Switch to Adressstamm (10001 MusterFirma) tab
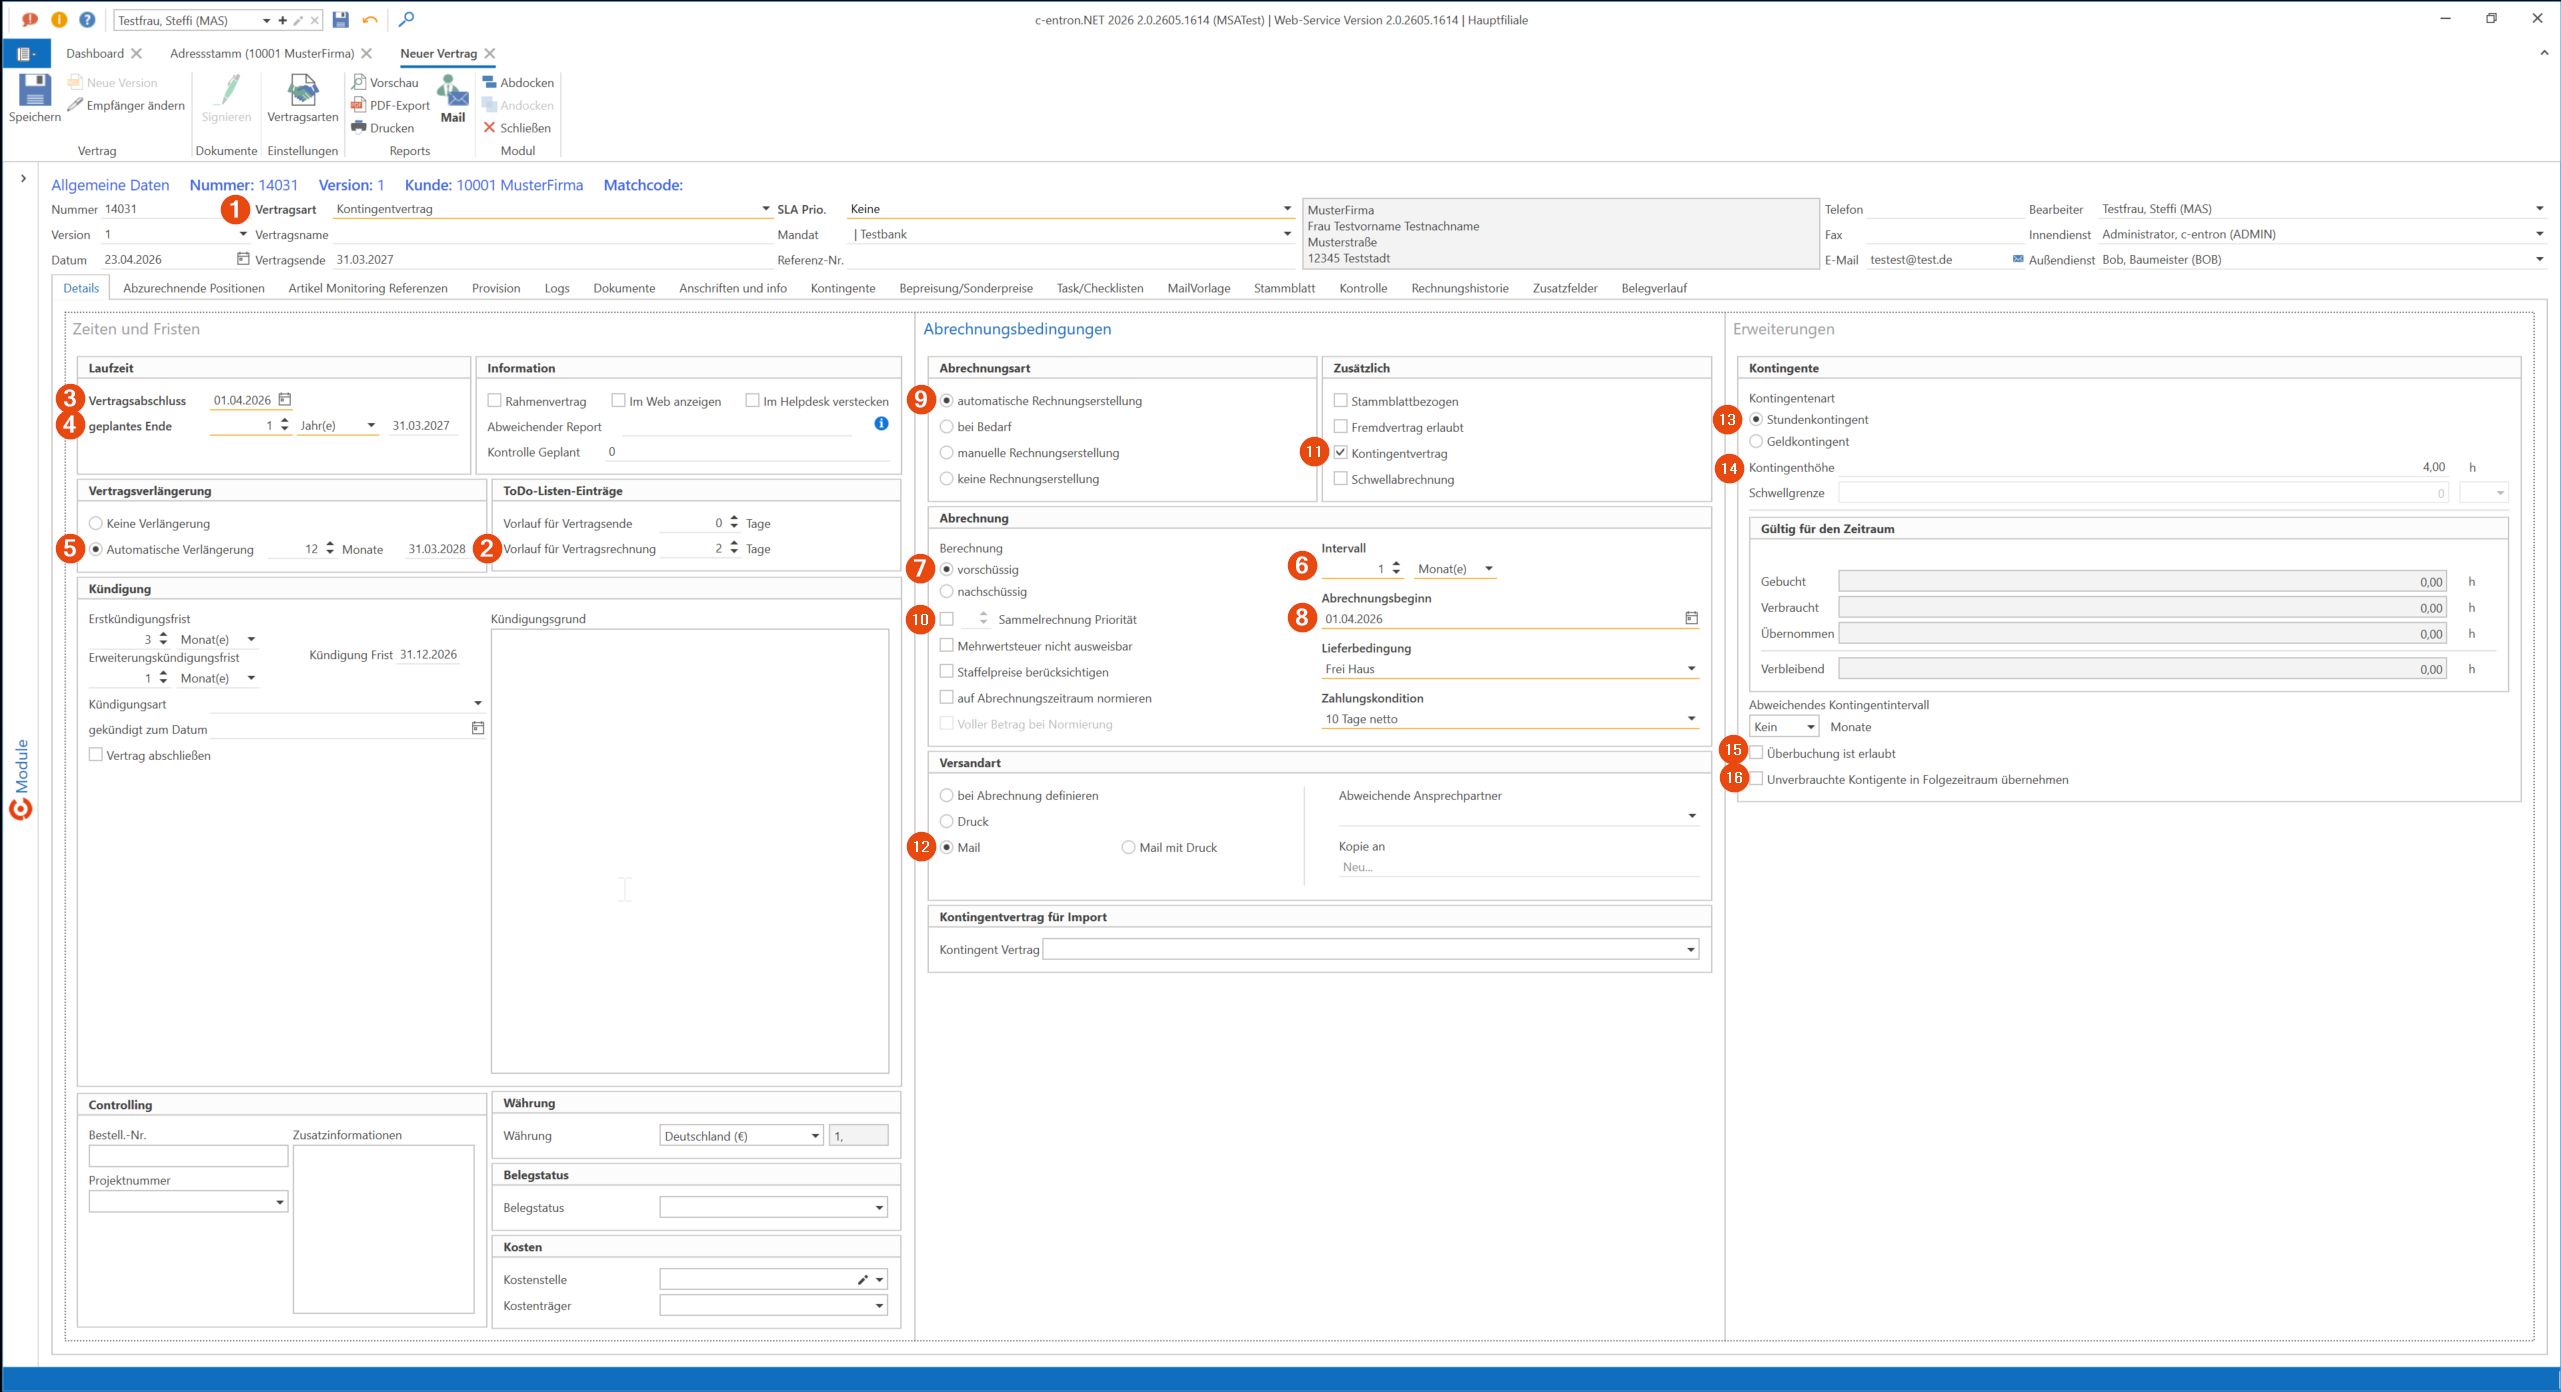 tap(262, 53)
